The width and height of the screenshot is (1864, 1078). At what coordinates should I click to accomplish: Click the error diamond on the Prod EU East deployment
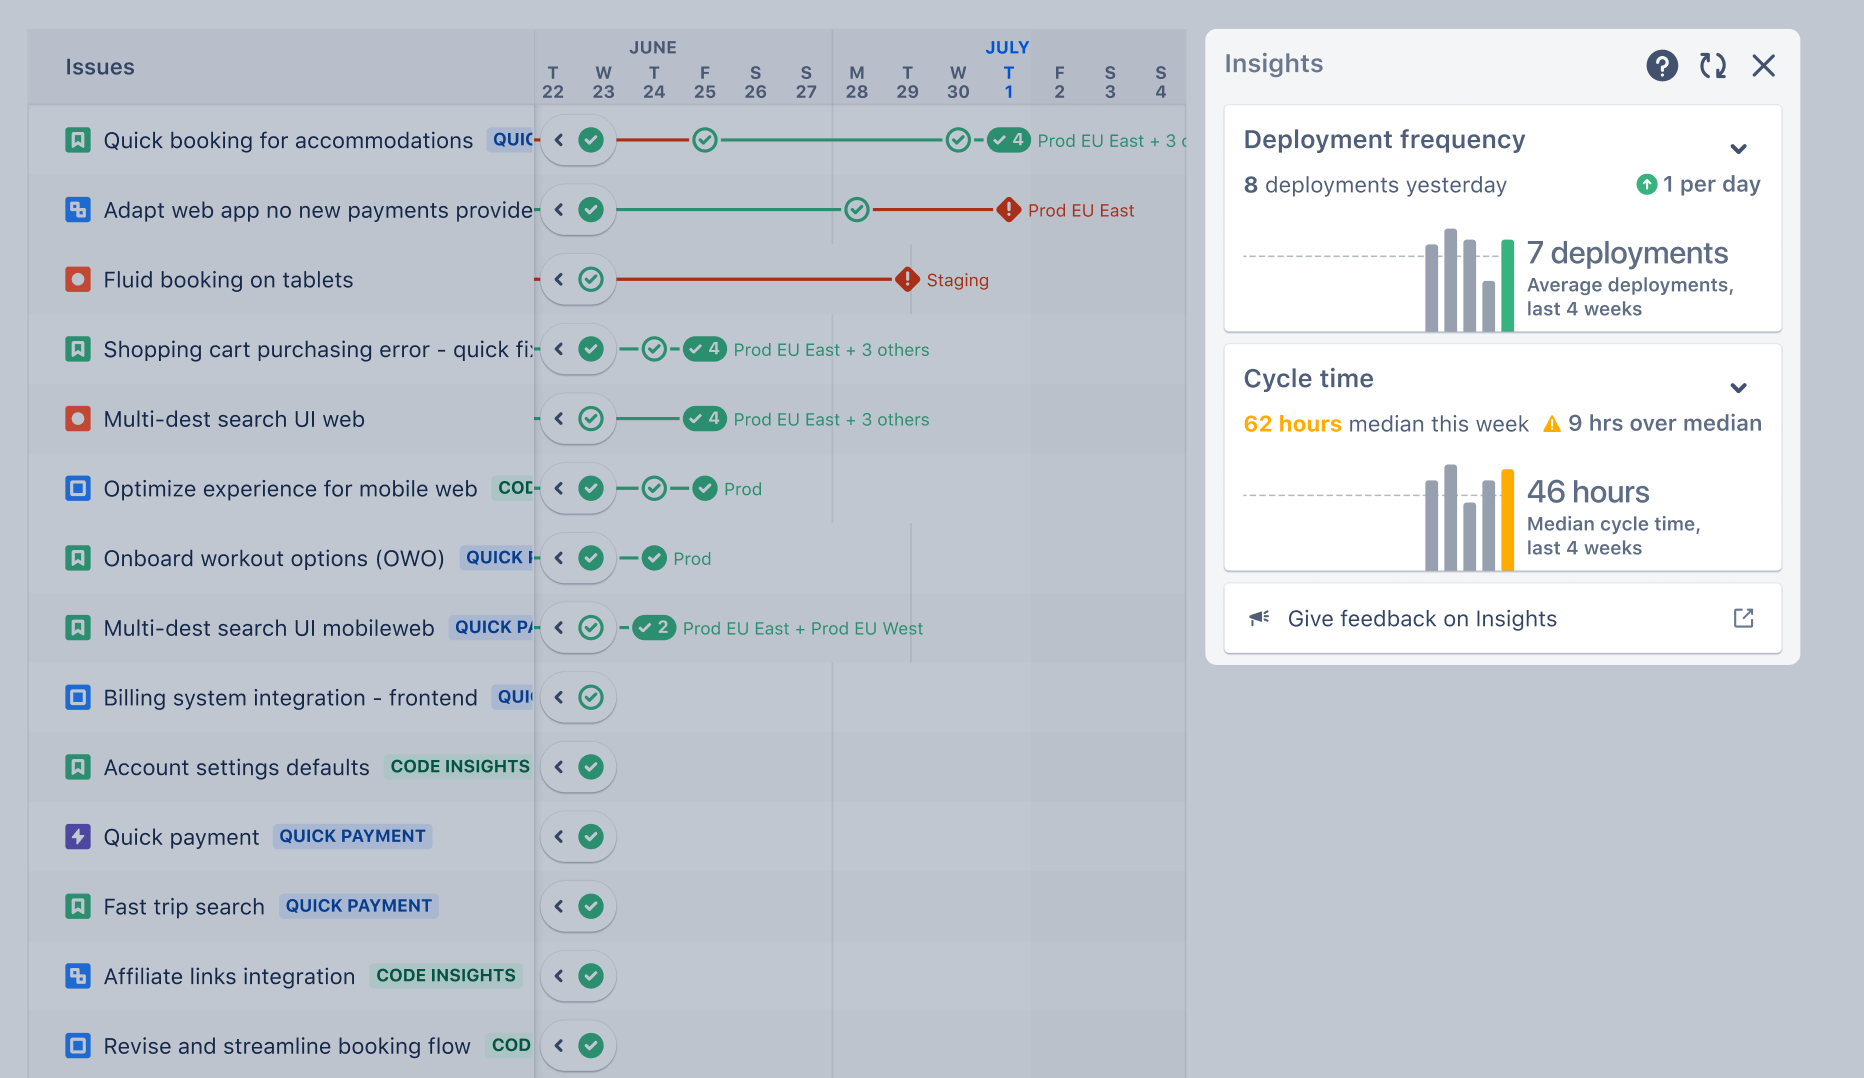point(1008,210)
